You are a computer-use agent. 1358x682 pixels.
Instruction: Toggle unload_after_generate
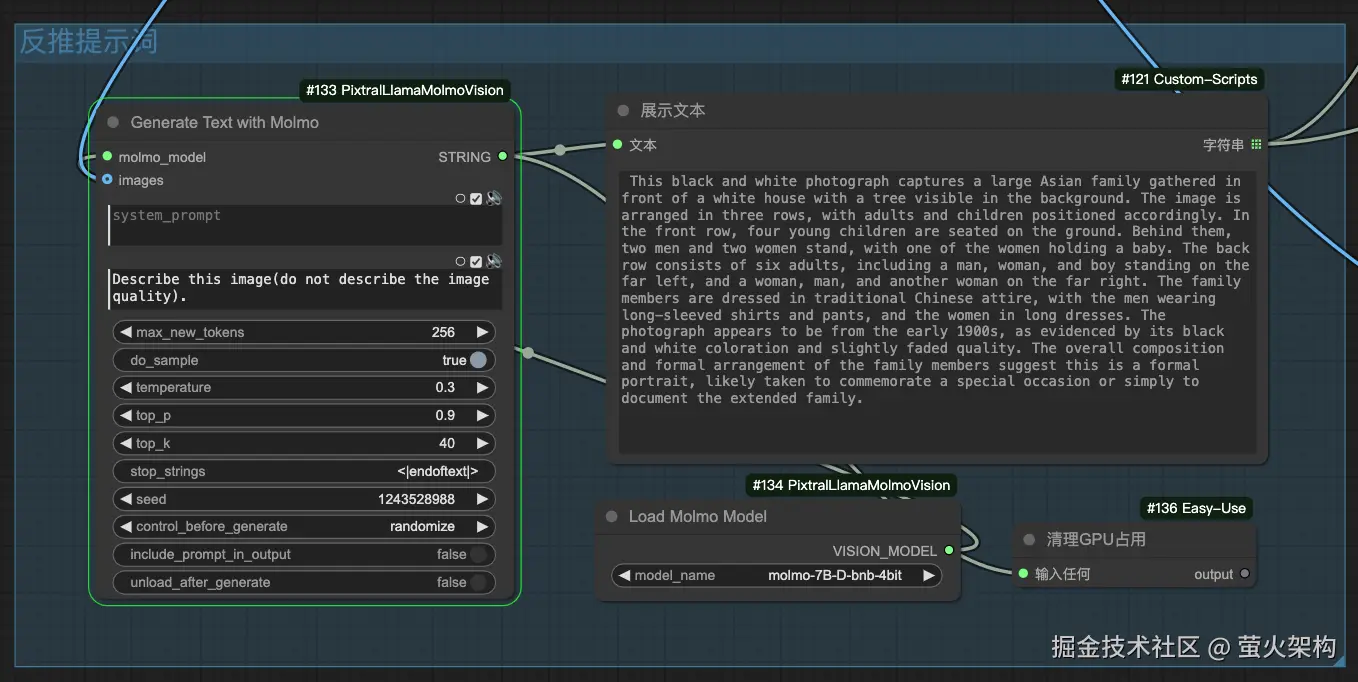coord(479,582)
